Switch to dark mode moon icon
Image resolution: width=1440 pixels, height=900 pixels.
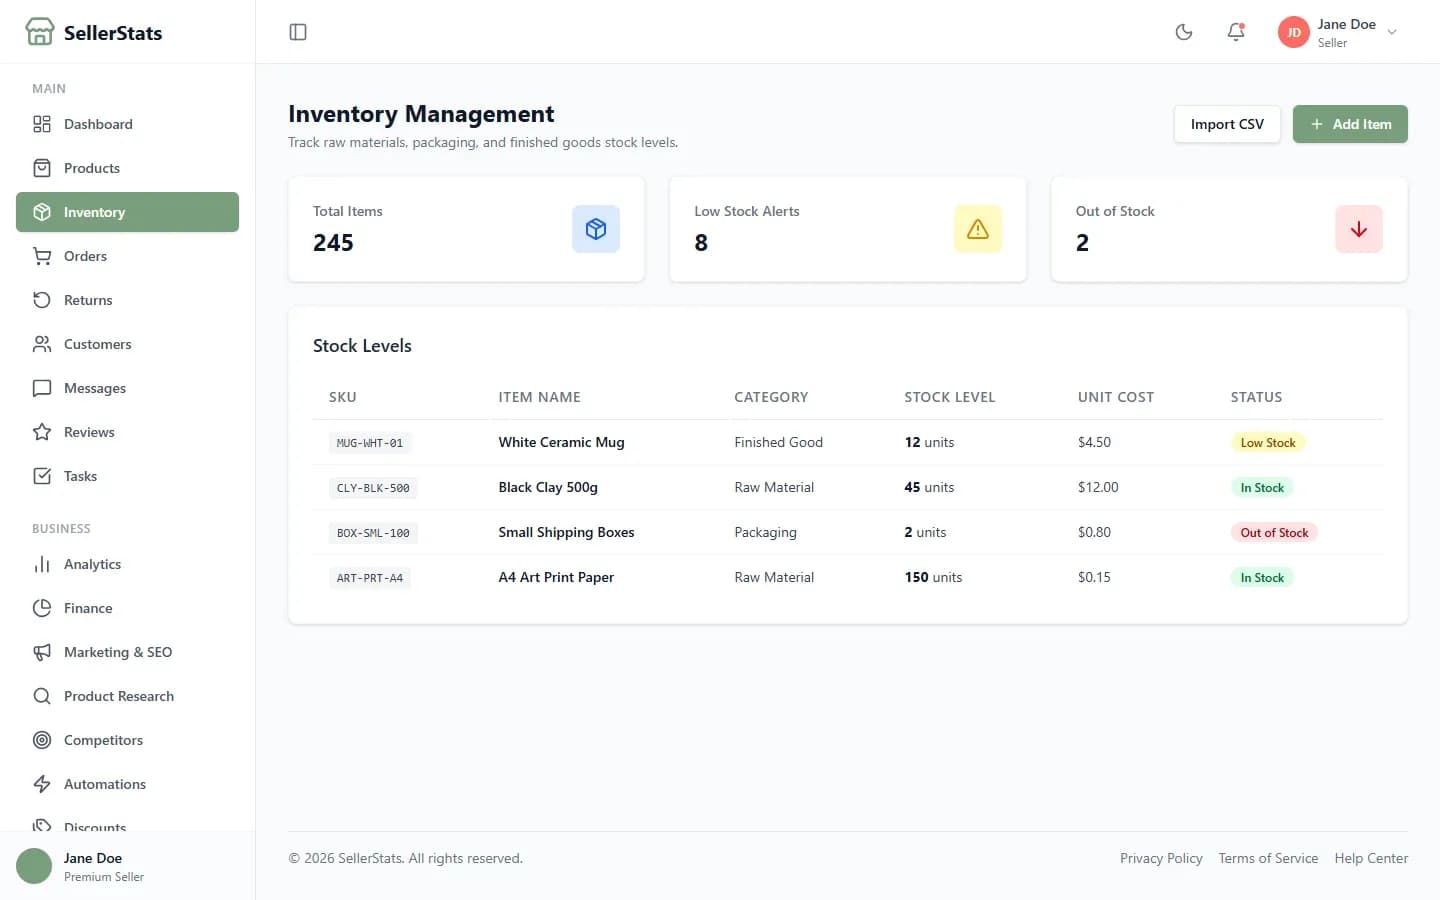(x=1184, y=32)
